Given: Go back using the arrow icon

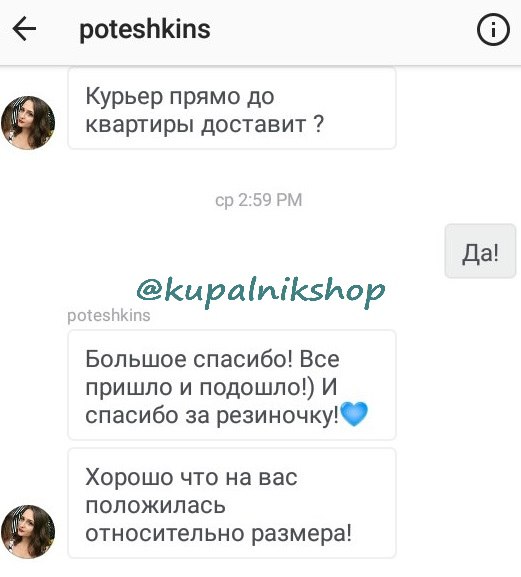Looking at the screenshot, I should point(24,29).
